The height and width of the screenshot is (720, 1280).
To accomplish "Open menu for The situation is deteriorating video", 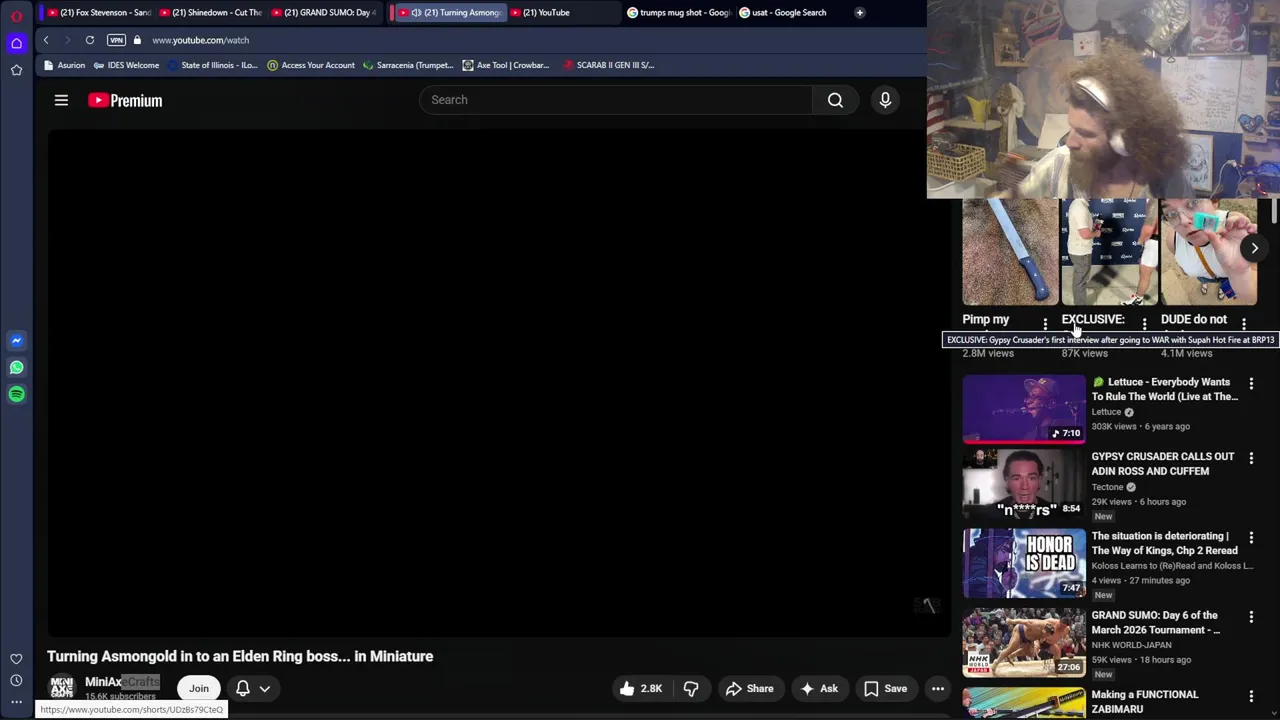I will (1251, 537).
